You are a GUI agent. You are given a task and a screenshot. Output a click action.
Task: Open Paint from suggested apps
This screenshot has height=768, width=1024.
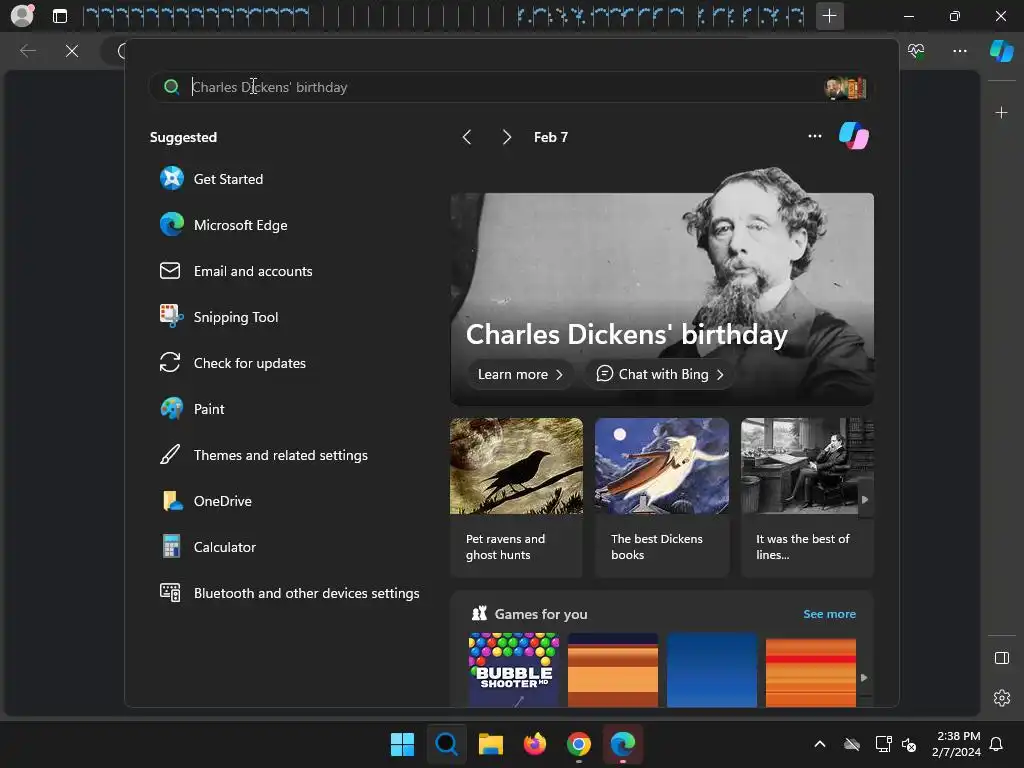pyautogui.click(x=192, y=409)
